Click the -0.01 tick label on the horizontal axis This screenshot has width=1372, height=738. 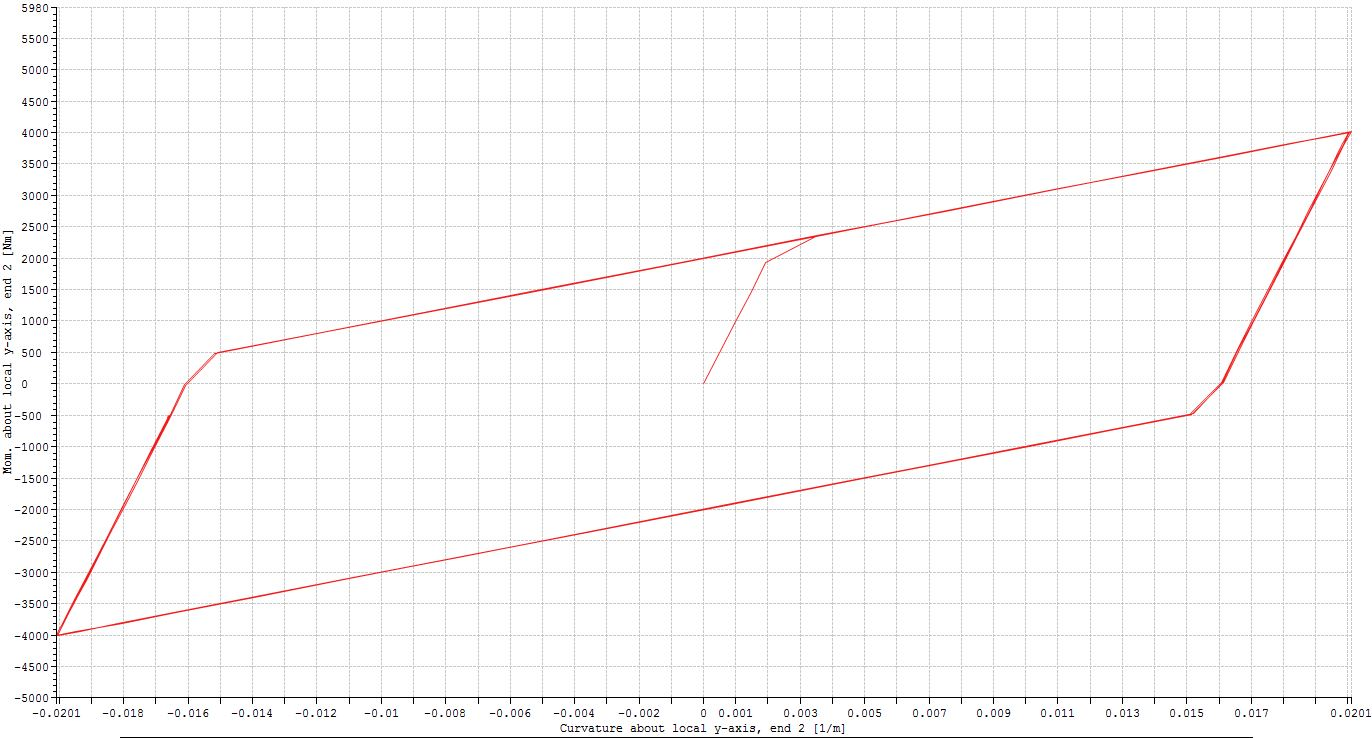pyautogui.click(x=380, y=713)
